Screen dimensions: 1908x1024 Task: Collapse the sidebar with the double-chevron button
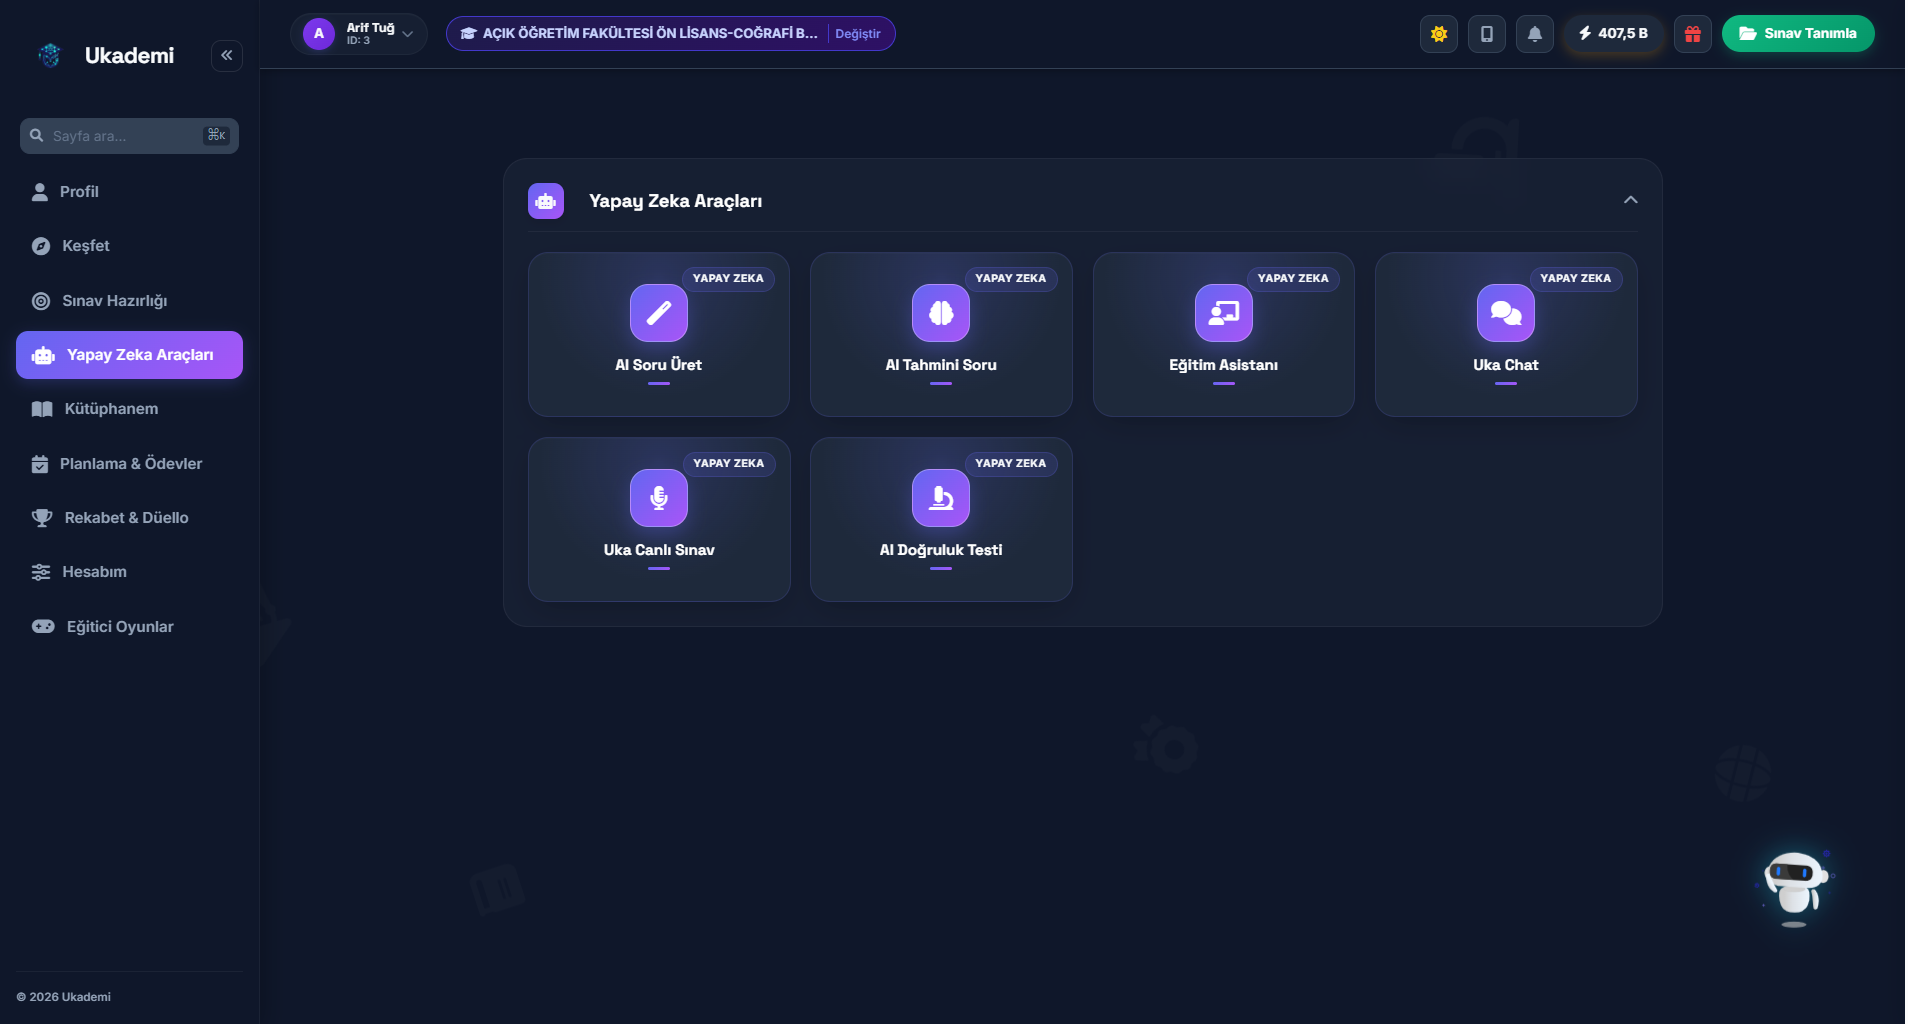pyautogui.click(x=227, y=55)
